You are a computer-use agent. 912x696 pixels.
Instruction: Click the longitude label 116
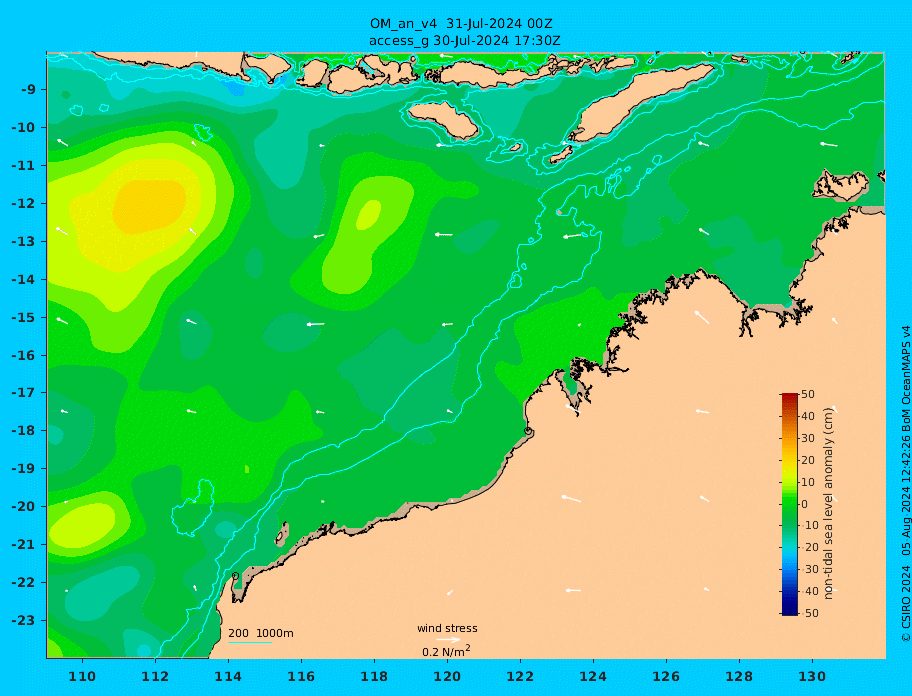pyautogui.click(x=301, y=676)
